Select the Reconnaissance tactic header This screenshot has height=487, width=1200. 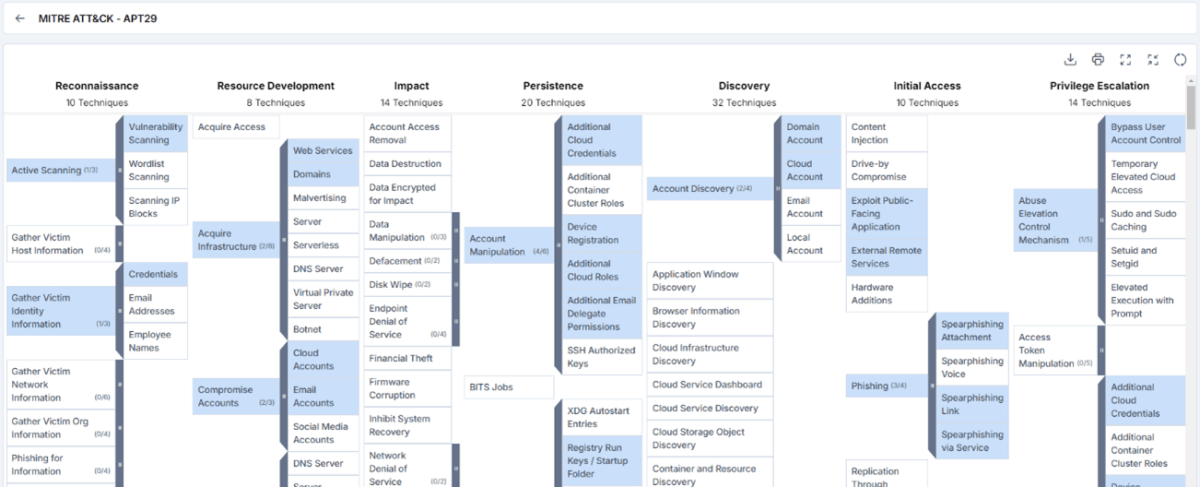97,86
